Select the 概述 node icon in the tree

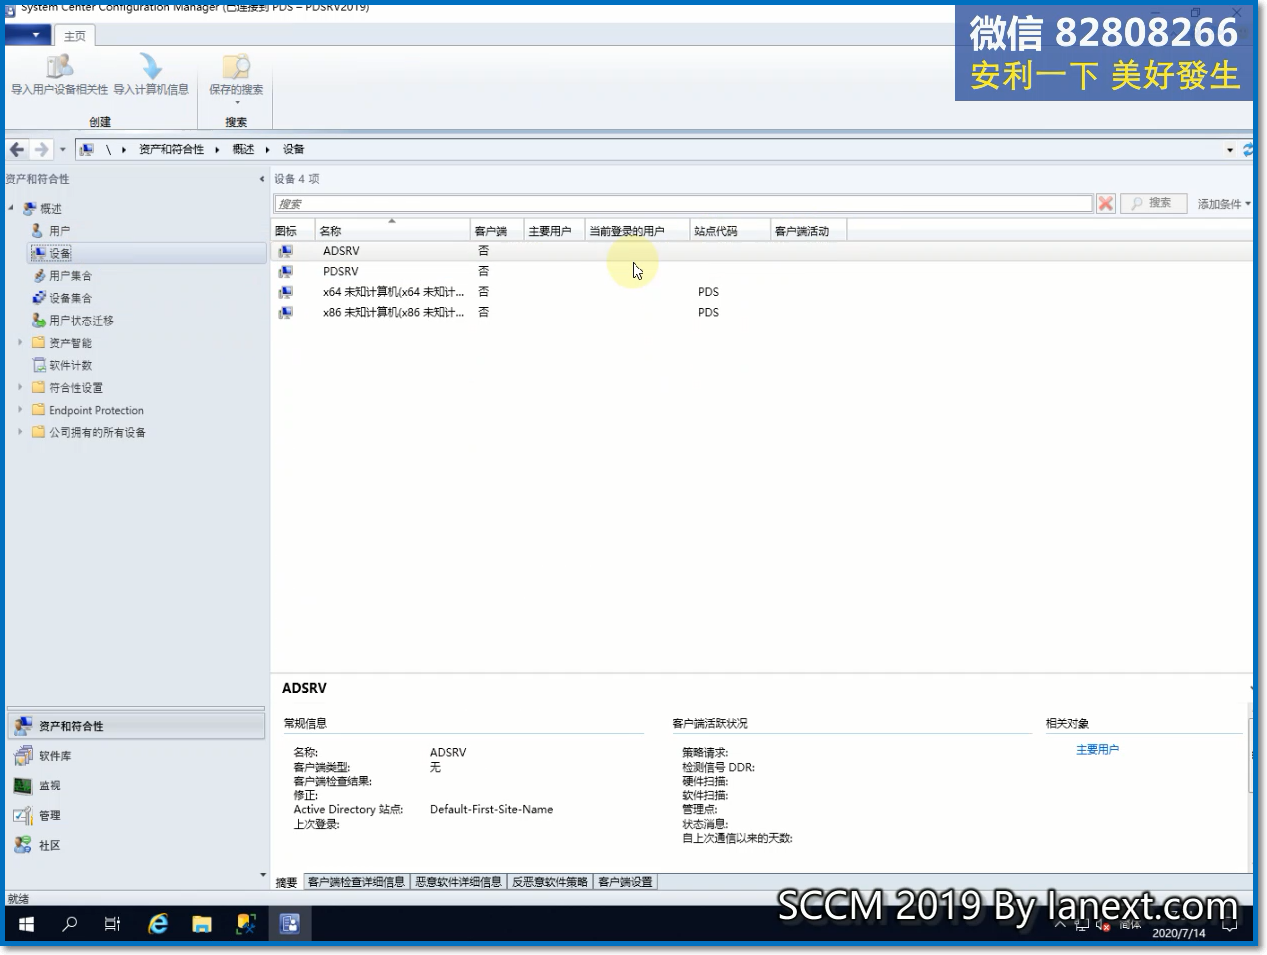coord(30,208)
